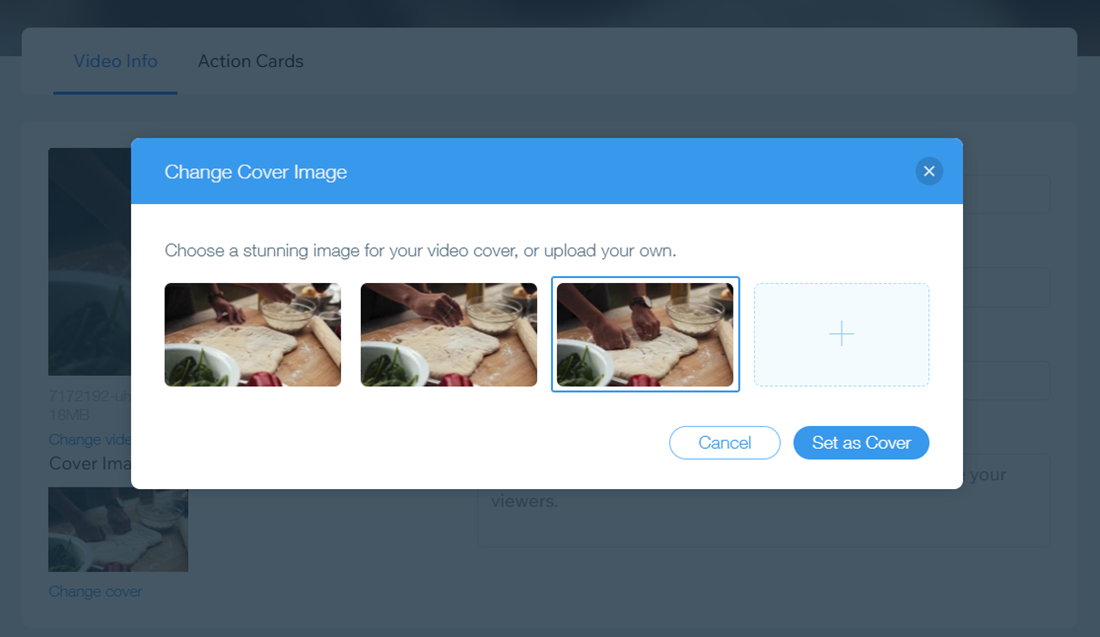Click topmost input field right of dialog
This screenshot has height=637, width=1100.
click(x=1005, y=194)
